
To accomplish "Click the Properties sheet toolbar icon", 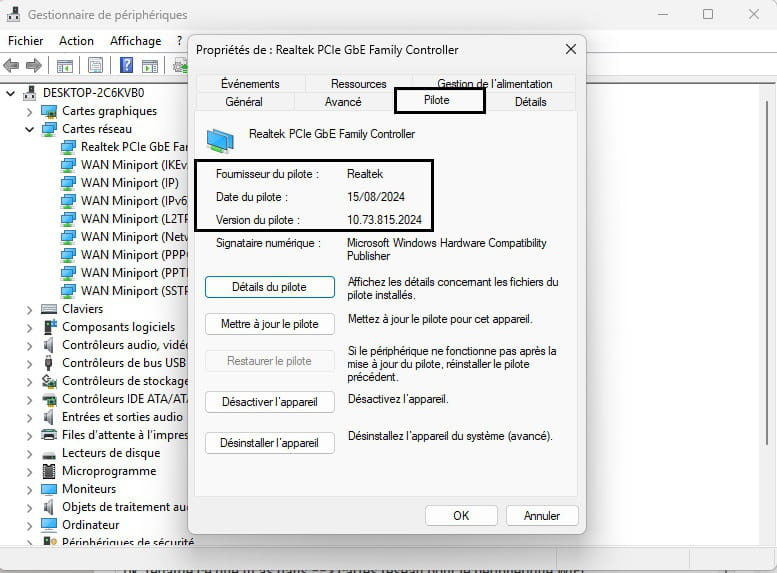I will [x=95, y=65].
